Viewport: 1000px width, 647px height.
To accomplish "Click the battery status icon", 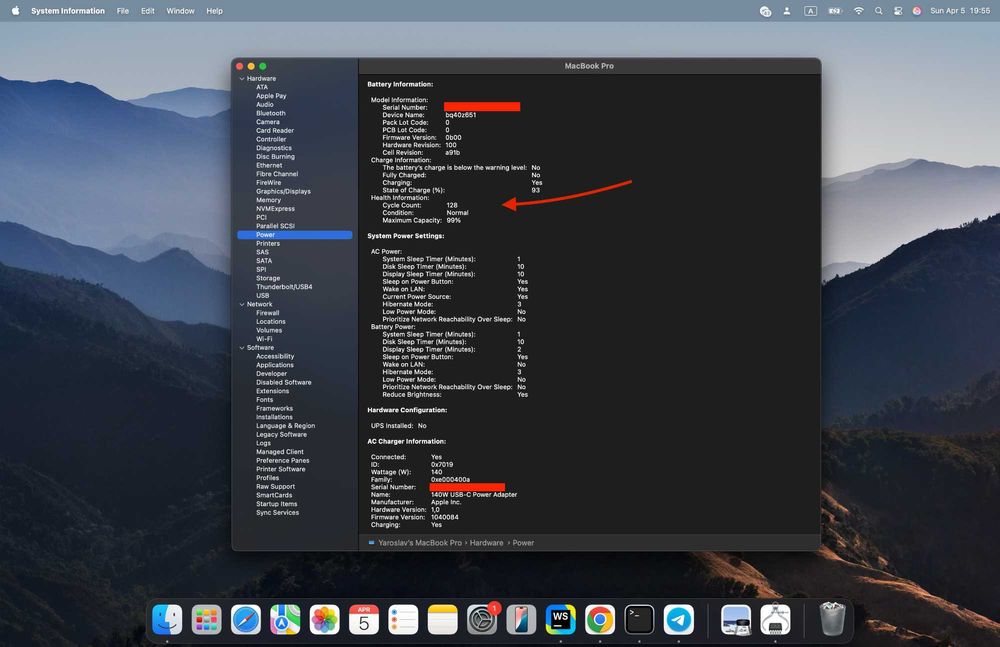I will (x=835, y=11).
